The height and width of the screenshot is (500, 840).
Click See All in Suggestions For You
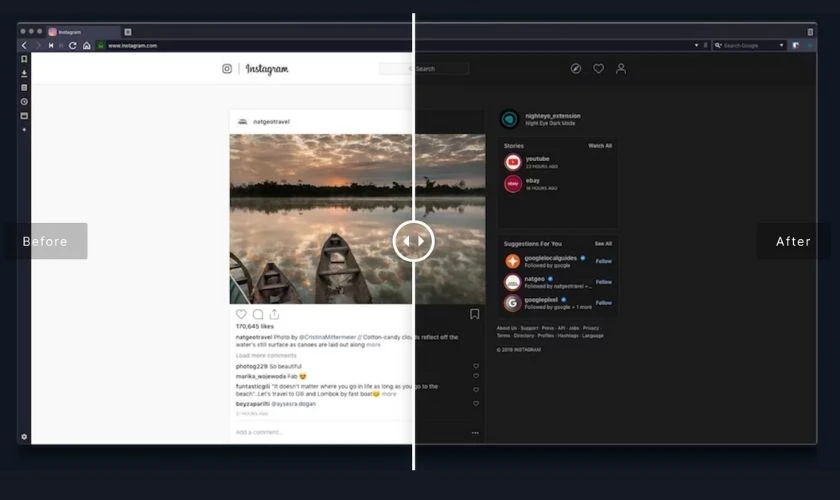[603, 244]
